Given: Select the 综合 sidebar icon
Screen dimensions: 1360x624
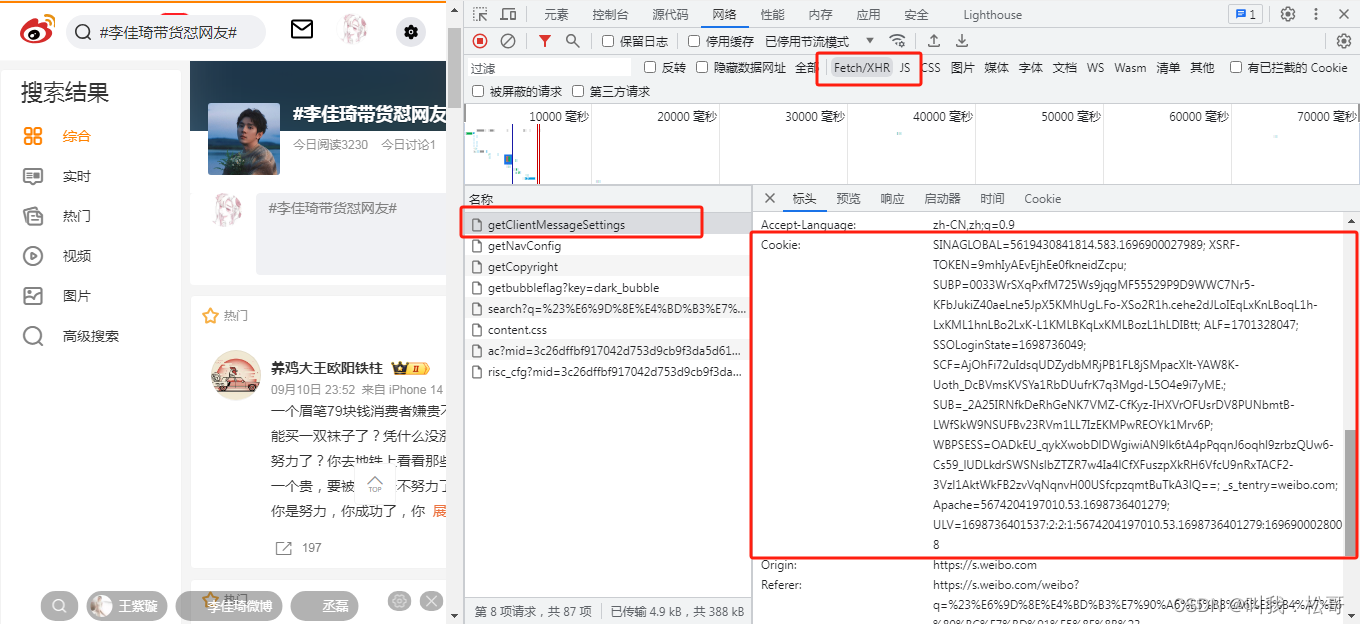Looking at the screenshot, I should click(x=33, y=136).
